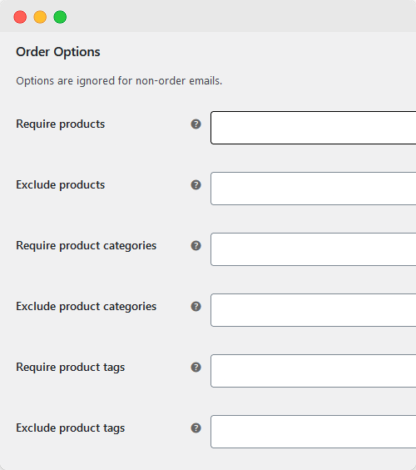
Task: Select the Require product categories field
Action: [313, 249]
